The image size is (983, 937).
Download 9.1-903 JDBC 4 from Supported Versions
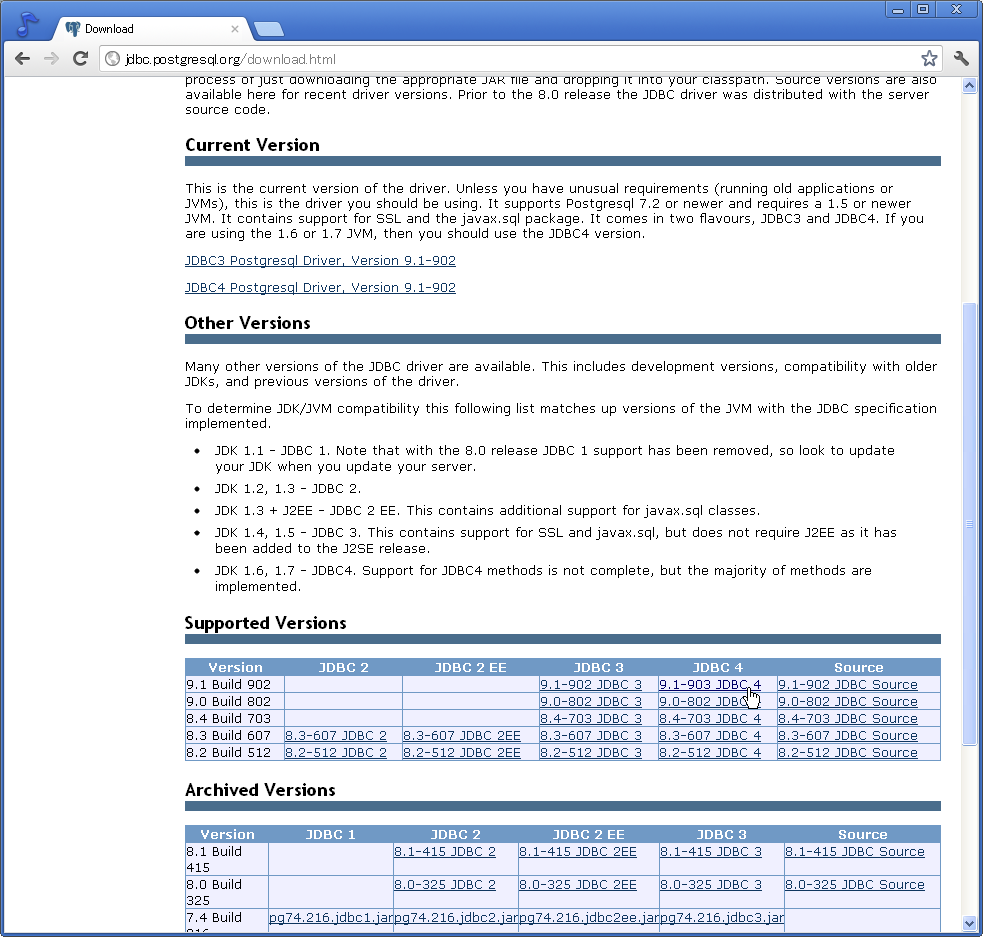coord(710,684)
